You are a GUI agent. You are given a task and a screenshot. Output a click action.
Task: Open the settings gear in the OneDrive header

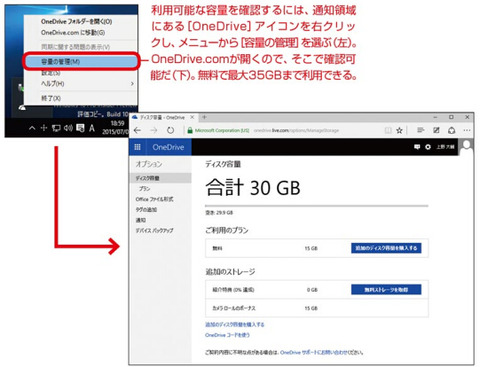pos(428,147)
